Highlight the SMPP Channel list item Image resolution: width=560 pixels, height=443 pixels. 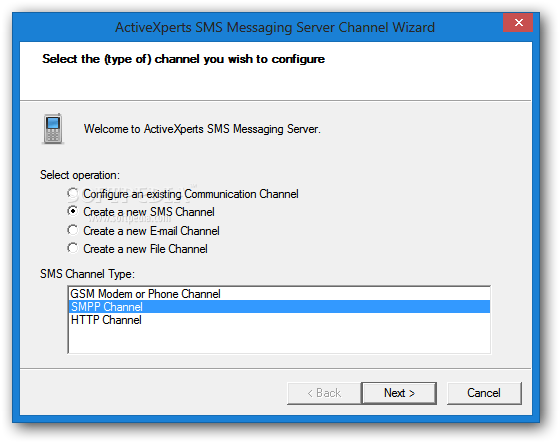pos(279,307)
